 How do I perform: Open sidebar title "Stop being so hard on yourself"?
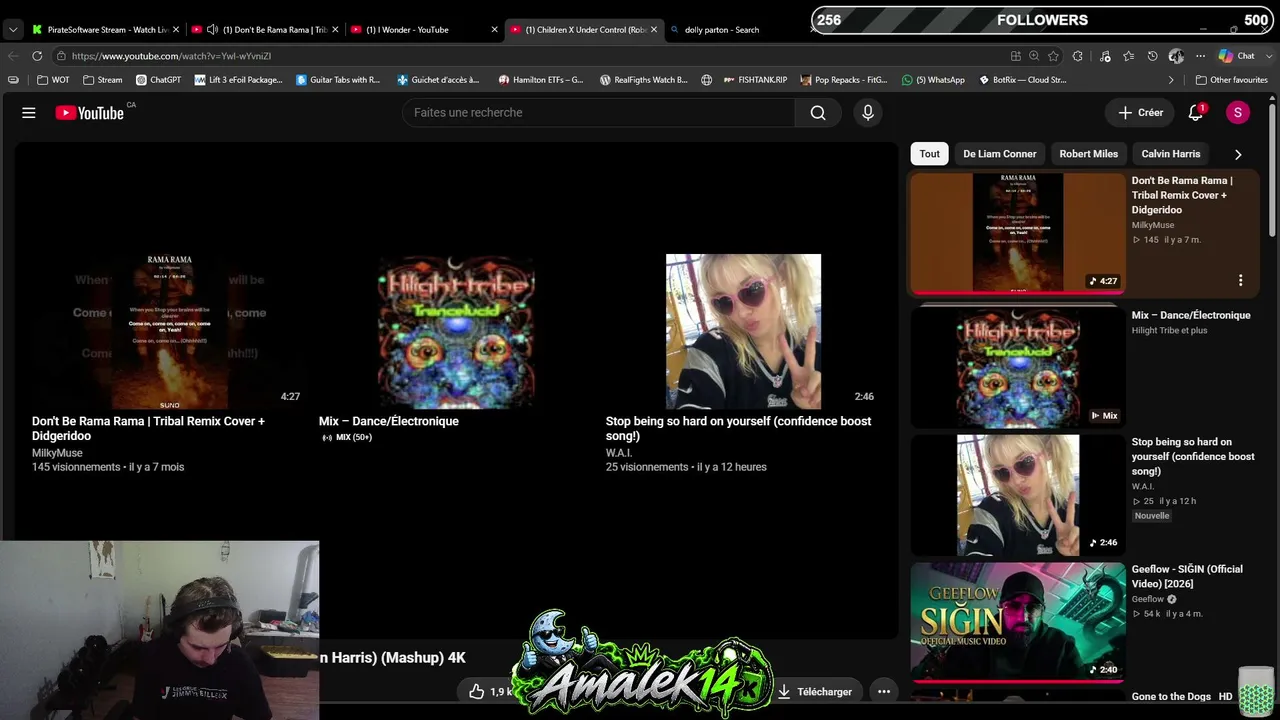click(1193, 456)
